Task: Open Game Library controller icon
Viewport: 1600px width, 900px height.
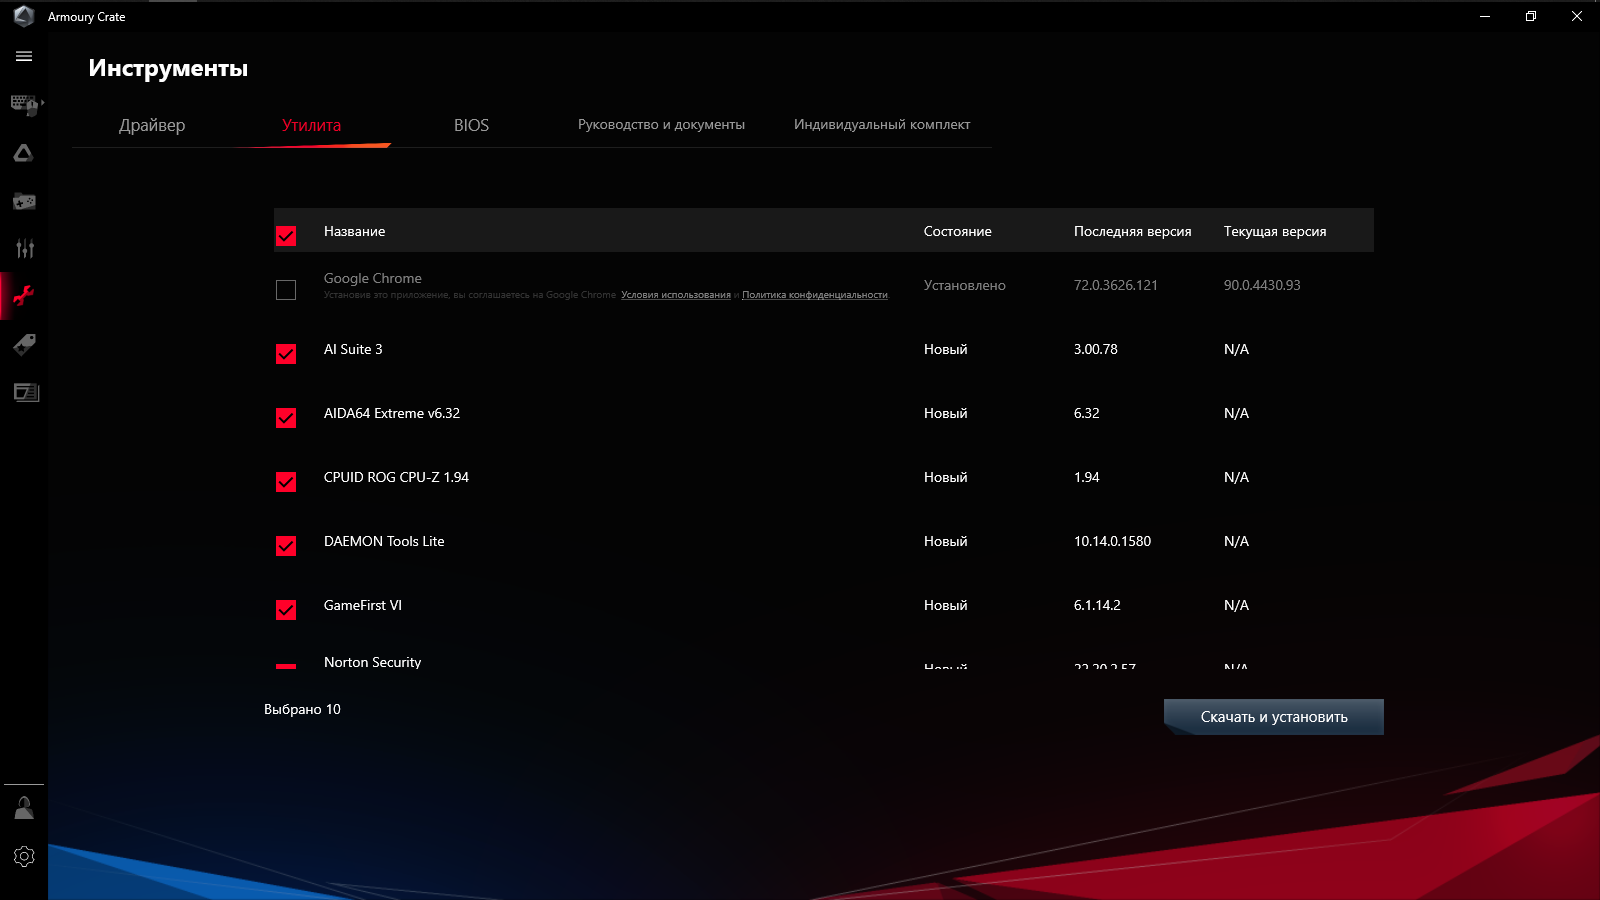Action: point(24,201)
